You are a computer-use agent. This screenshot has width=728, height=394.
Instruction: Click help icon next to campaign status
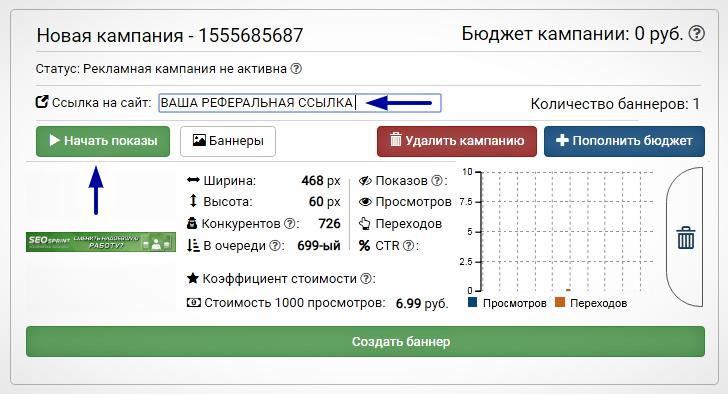296,69
